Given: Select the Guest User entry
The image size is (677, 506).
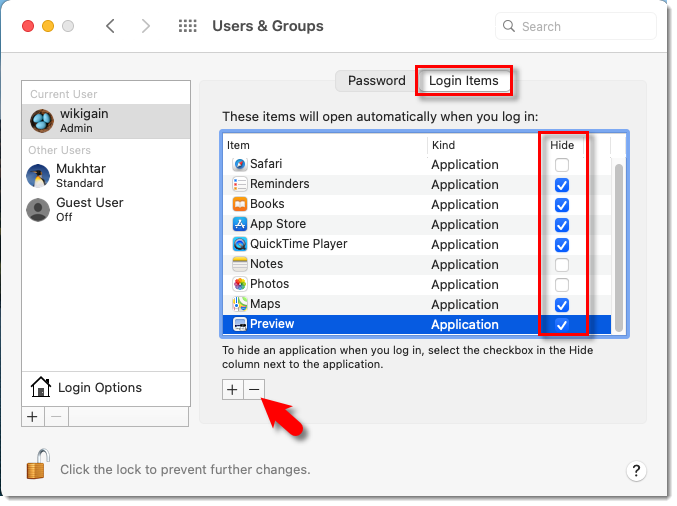Looking at the screenshot, I should (x=106, y=210).
